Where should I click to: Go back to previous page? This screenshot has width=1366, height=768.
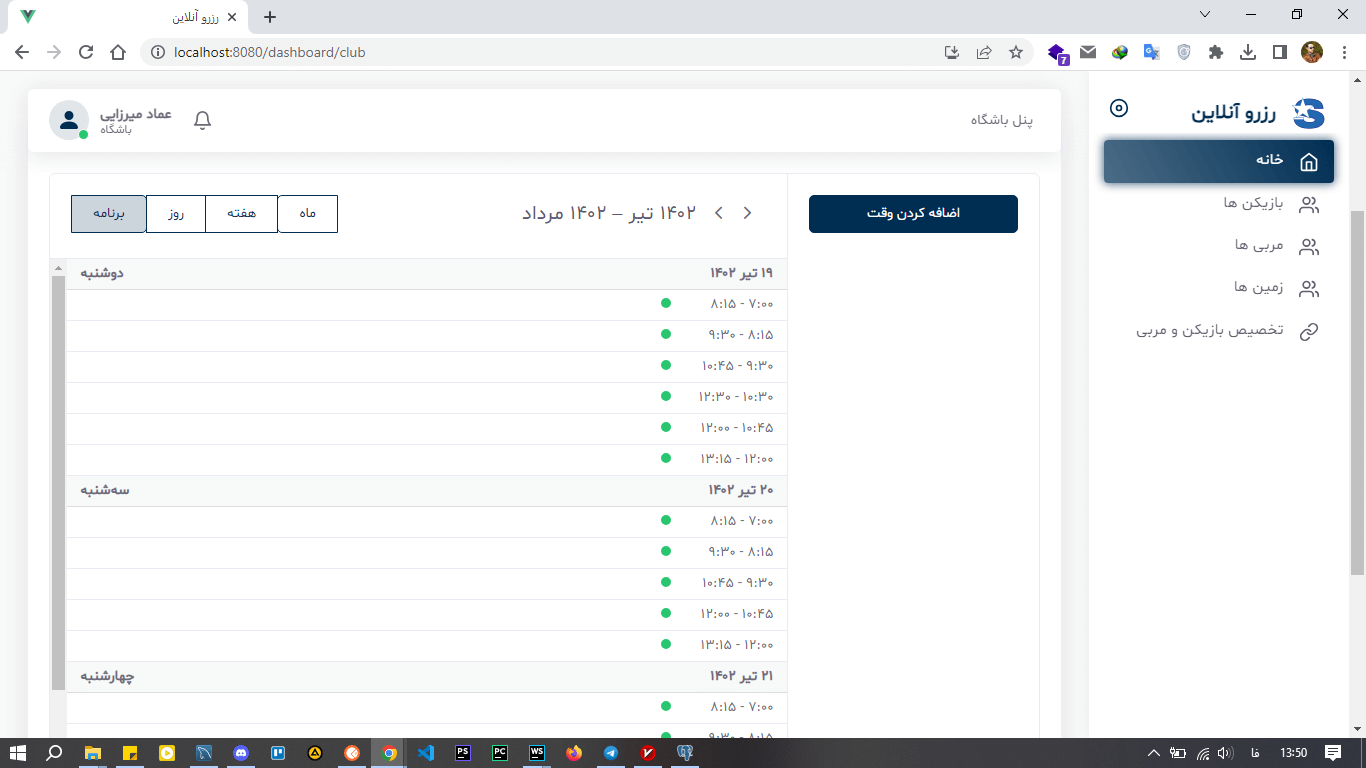tap(22, 52)
